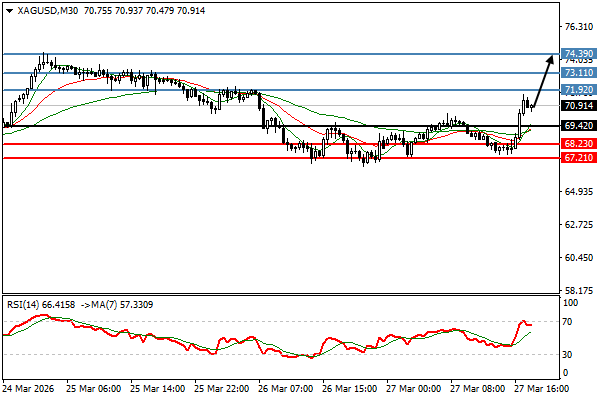Screen dimensions: 600x400
Task: Click the current price tag 70.914
Action: [579, 106]
